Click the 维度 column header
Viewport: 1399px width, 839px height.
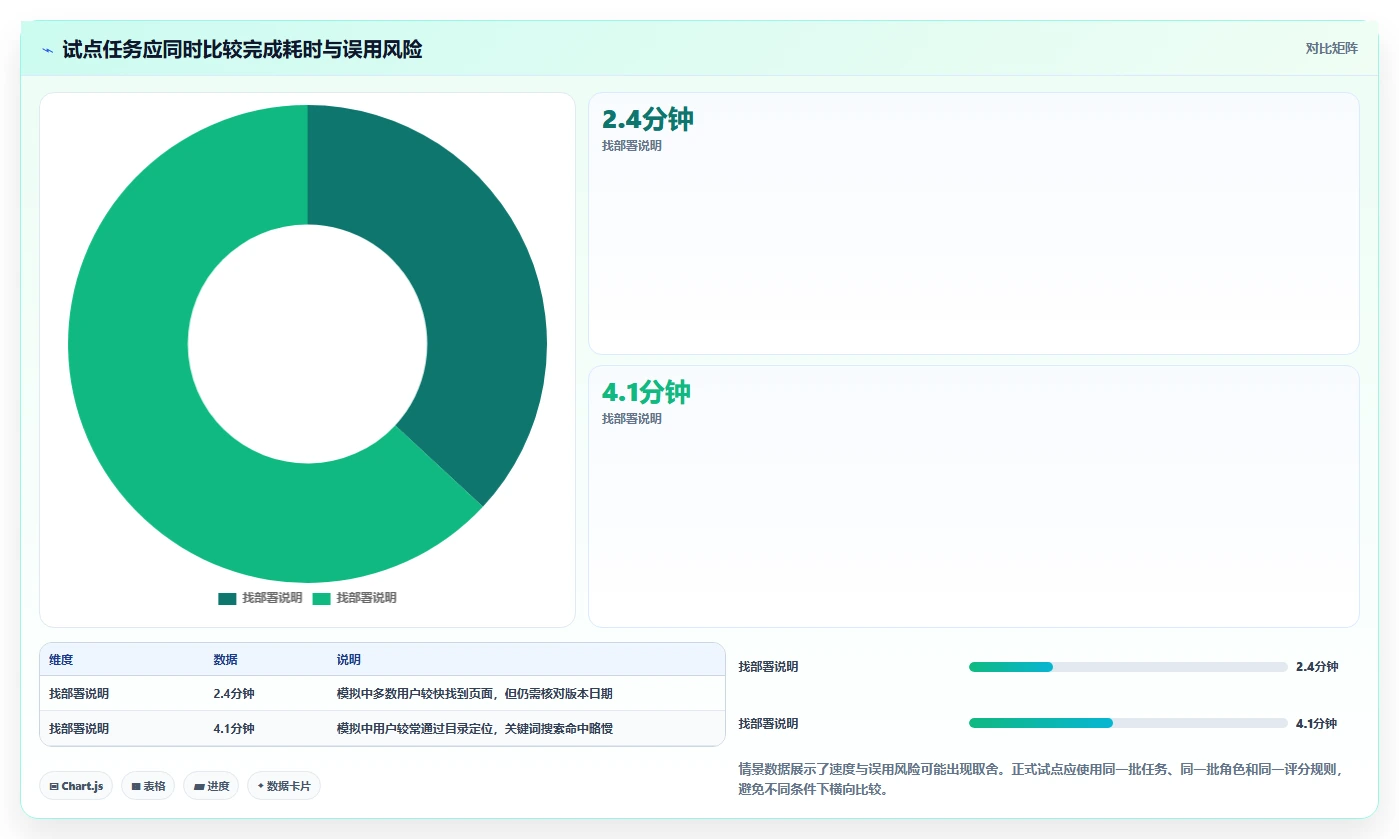61,660
